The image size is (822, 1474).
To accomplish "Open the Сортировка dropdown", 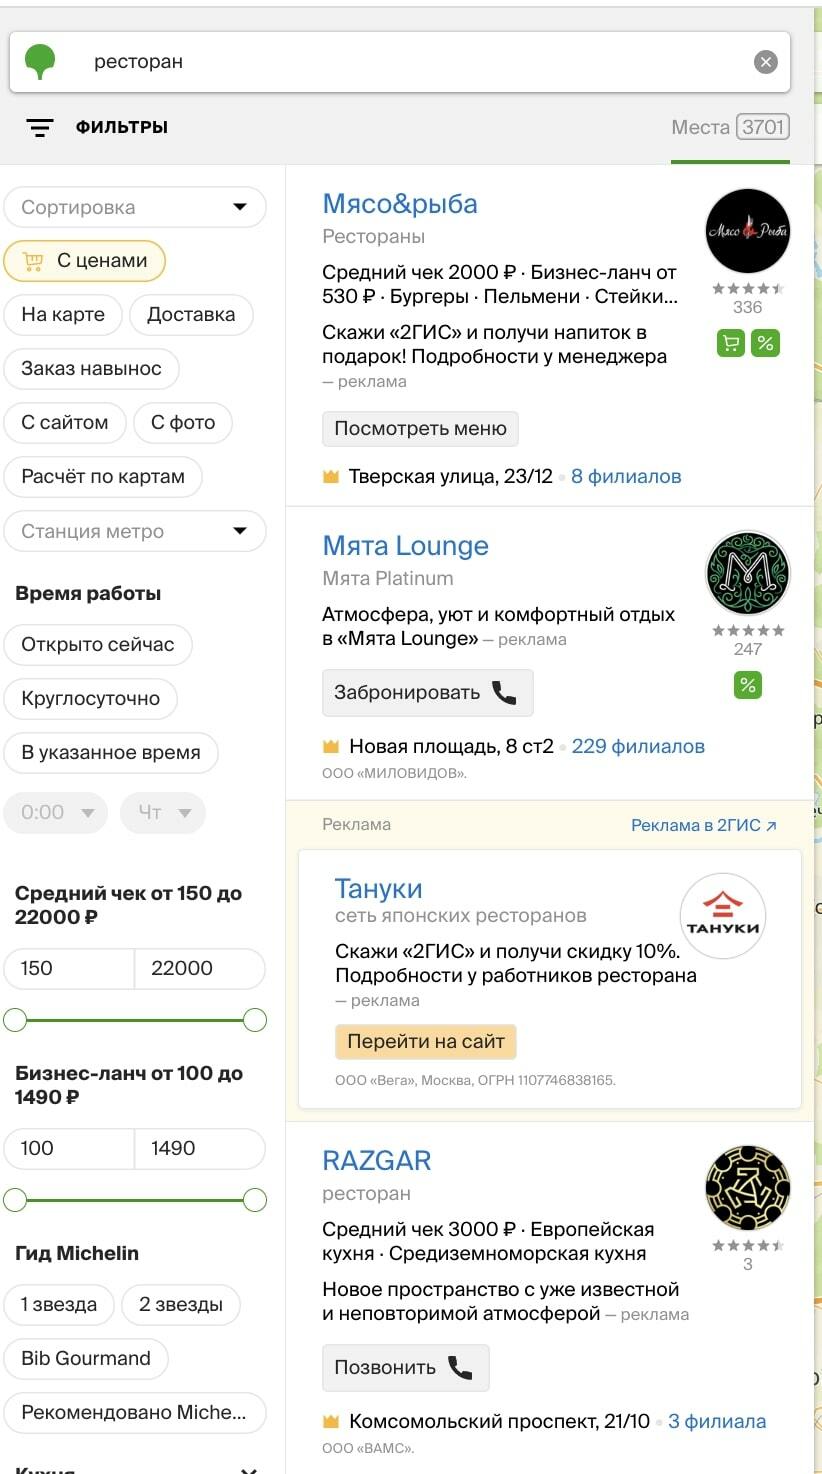I will pyautogui.click(x=135, y=208).
